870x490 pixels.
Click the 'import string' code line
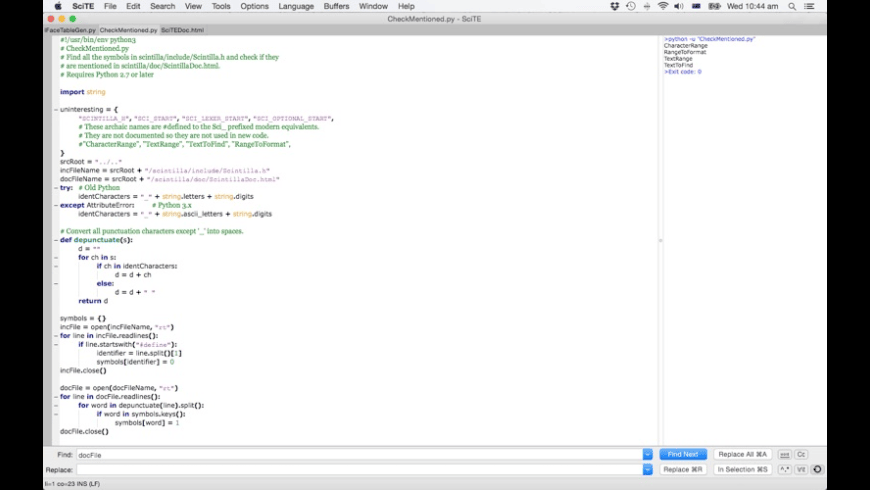(x=83, y=92)
